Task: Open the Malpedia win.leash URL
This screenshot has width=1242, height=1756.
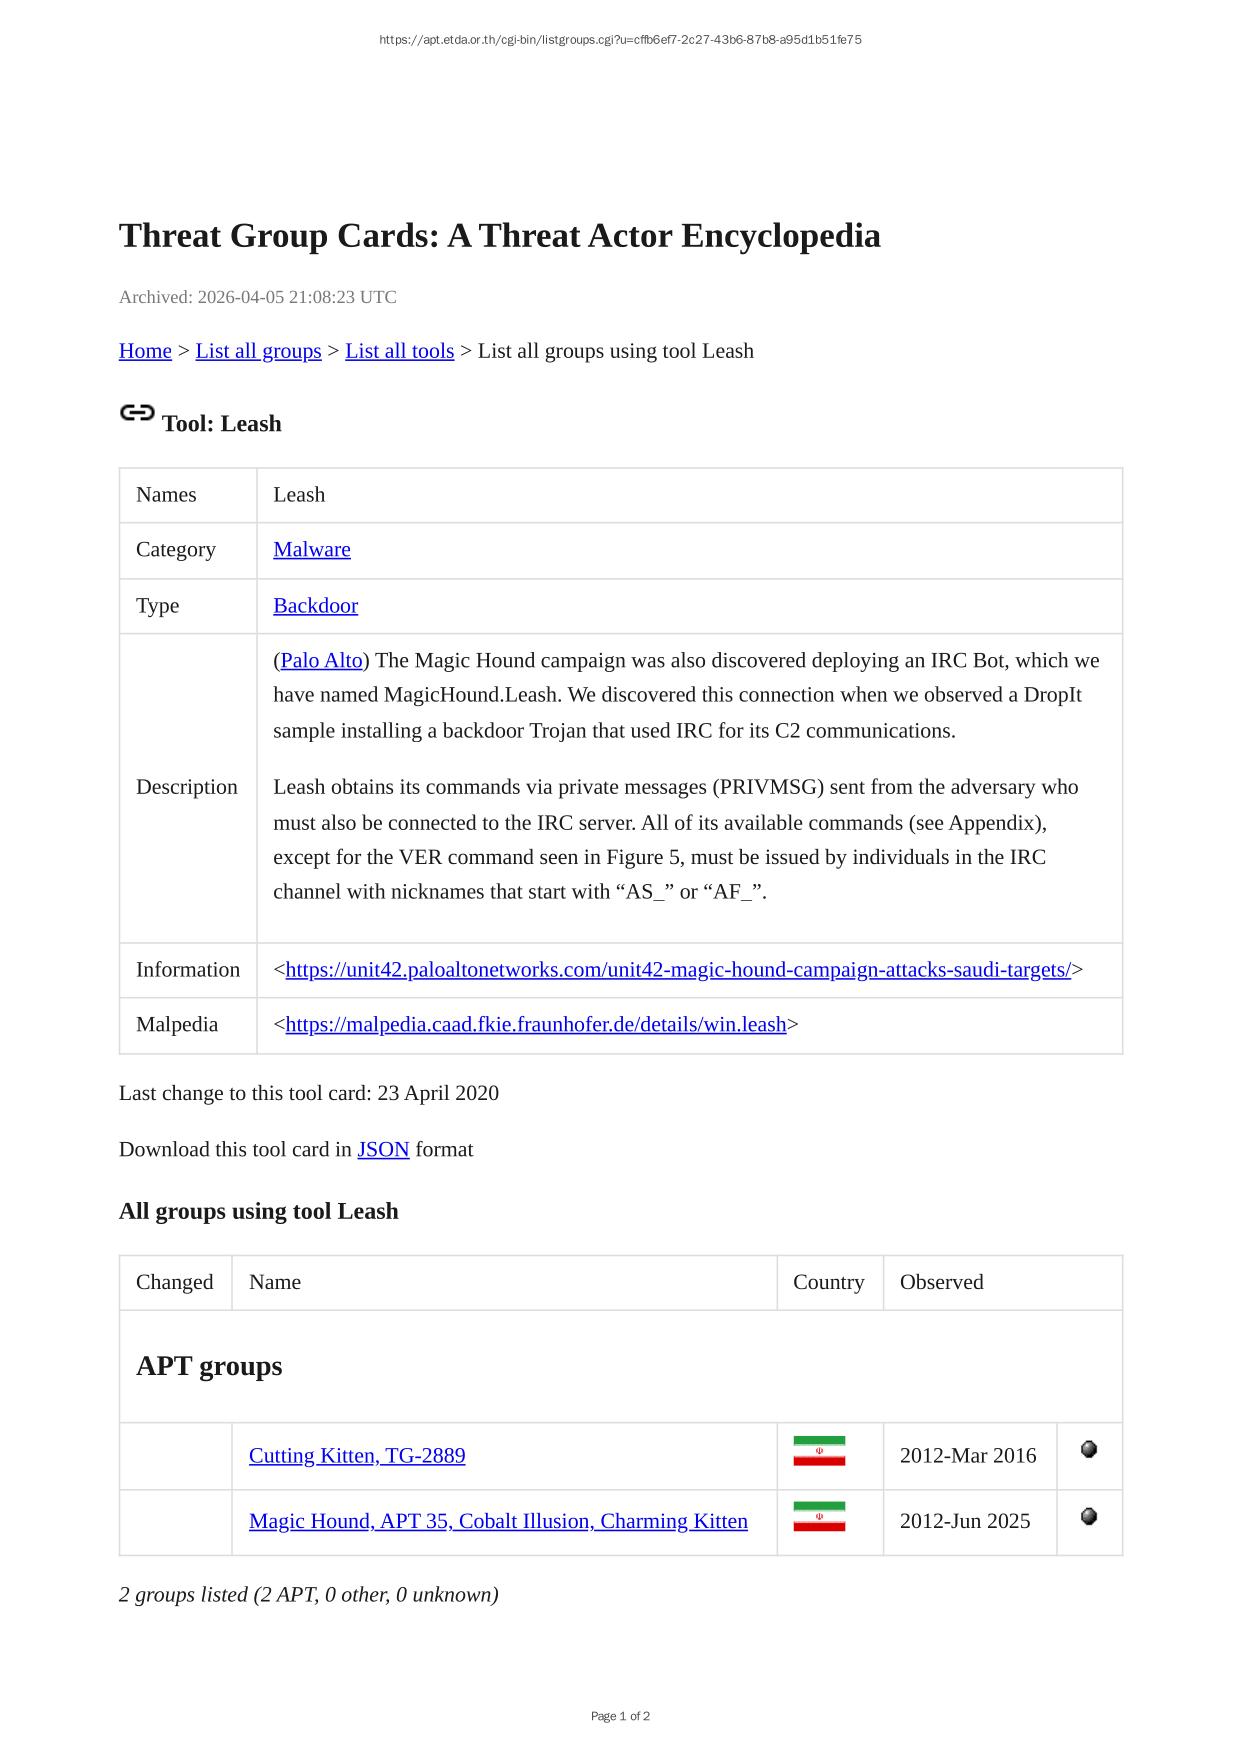Action: pyautogui.click(x=536, y=1024)
